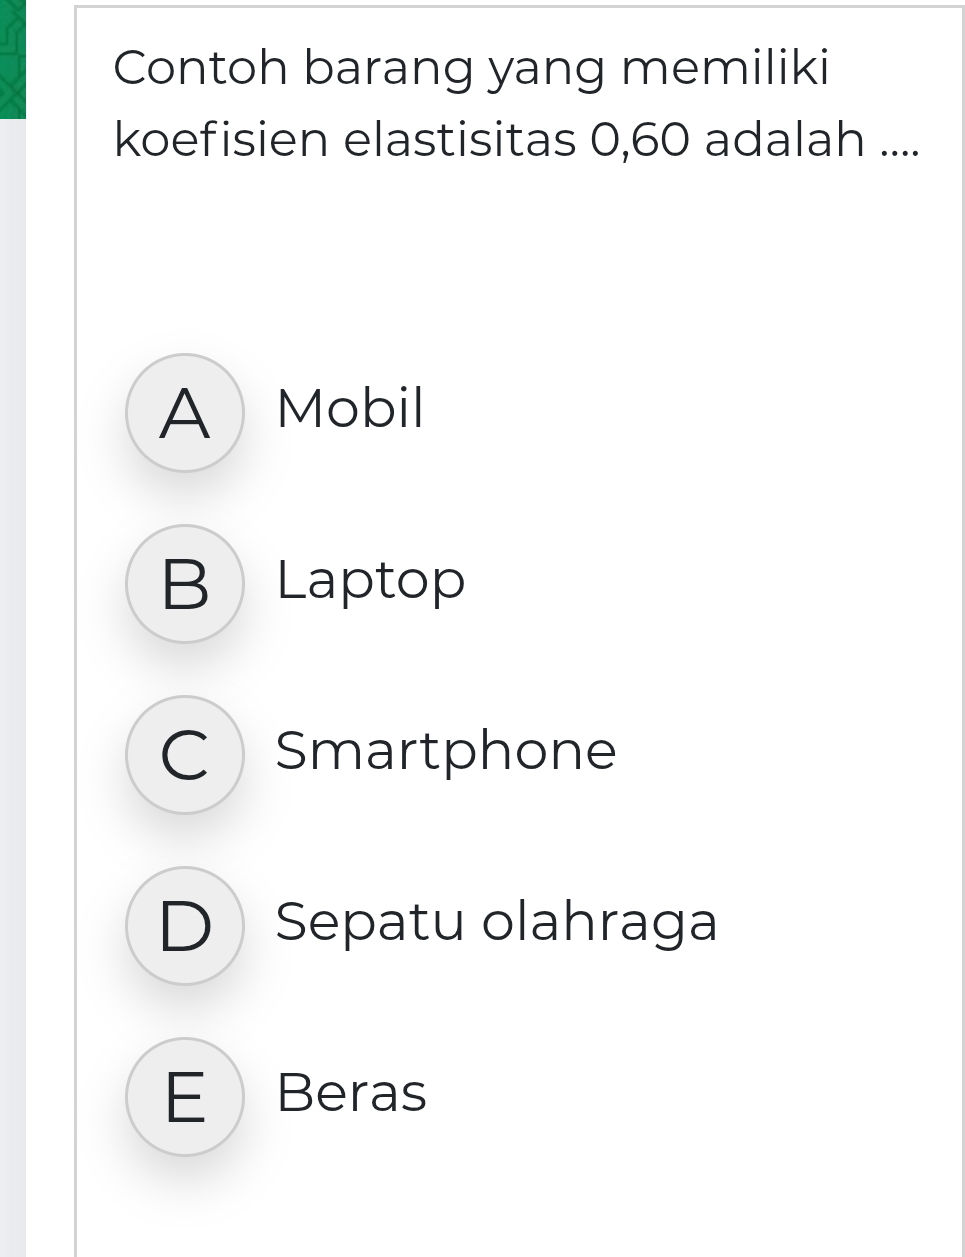Viewport: 965px width, 1257px height.
Task: Click the green patterned sidebar strip
Action: 15,60
